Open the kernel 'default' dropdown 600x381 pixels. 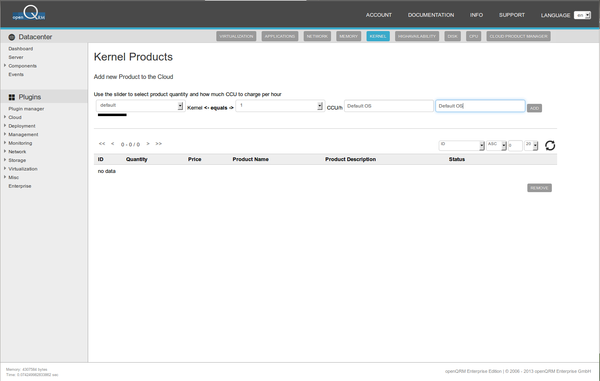(x=140, y=106)
